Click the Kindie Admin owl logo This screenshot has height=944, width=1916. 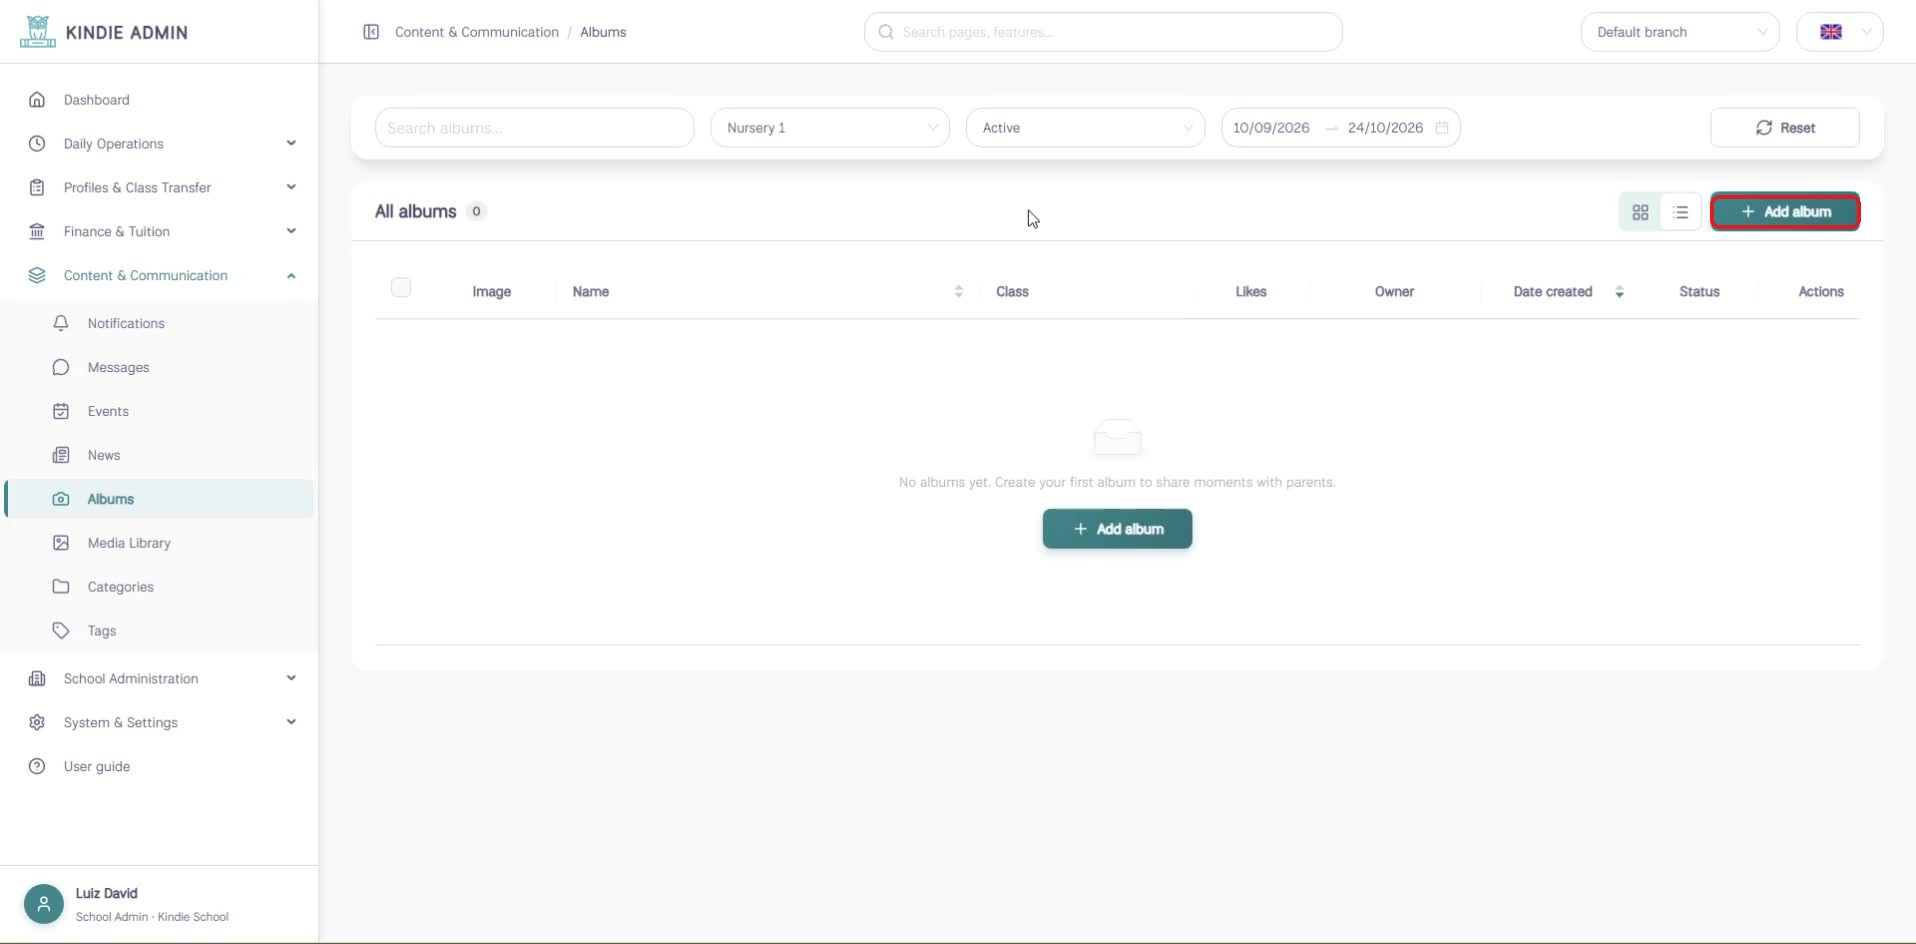[x=37, y=32]
